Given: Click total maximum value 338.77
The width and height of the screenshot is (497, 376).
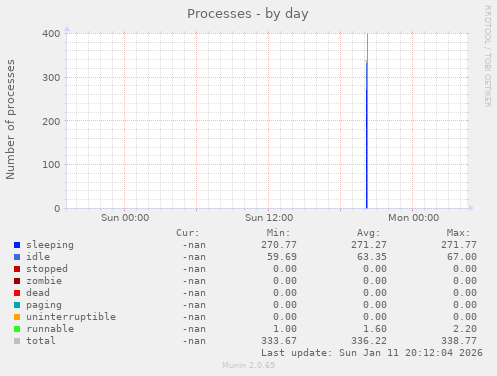Looking at the screenshot, I should click(x=459, y=341).
